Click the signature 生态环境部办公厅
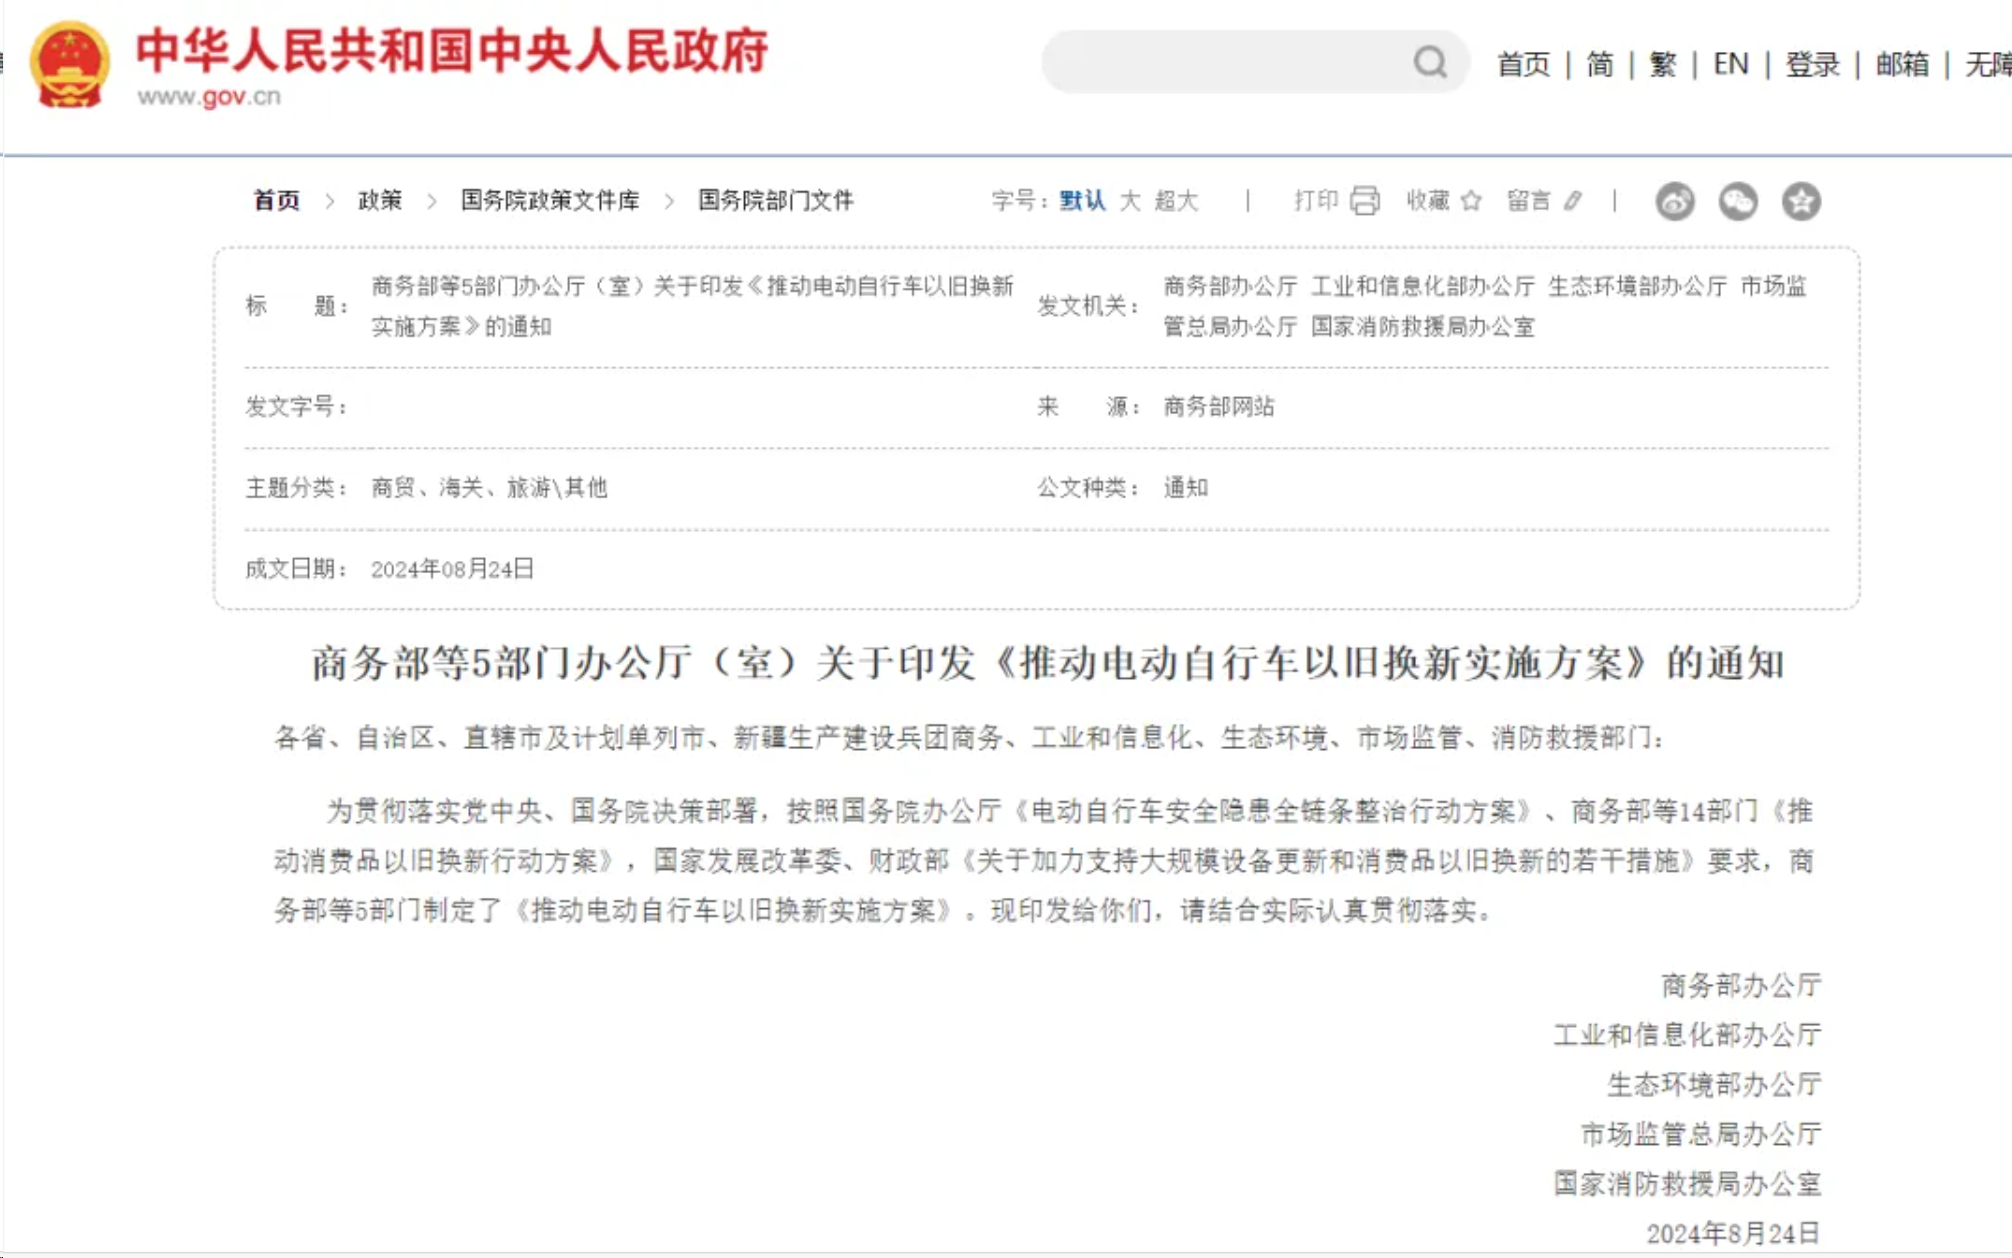The image size is (2012, 1258). pyautogui.click(x=1714, y=1085)
